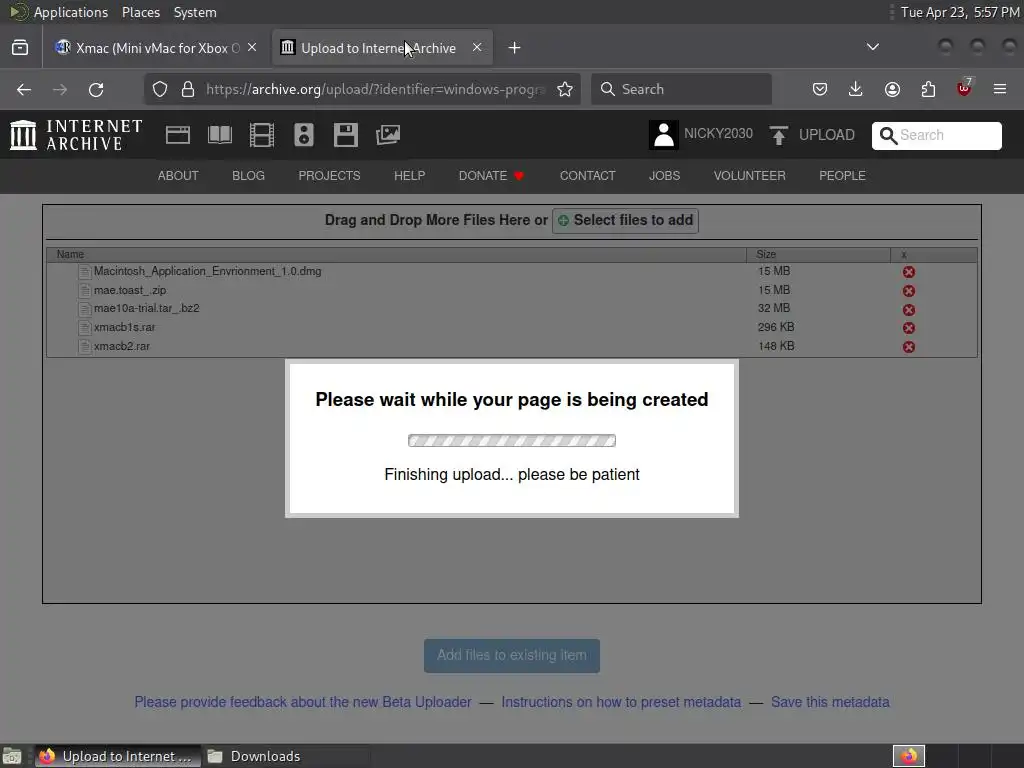Open Firefox View icon in tab bar
Viewport: 1024px width, 768px height.
pyautogui.click(x=20, y=48)
